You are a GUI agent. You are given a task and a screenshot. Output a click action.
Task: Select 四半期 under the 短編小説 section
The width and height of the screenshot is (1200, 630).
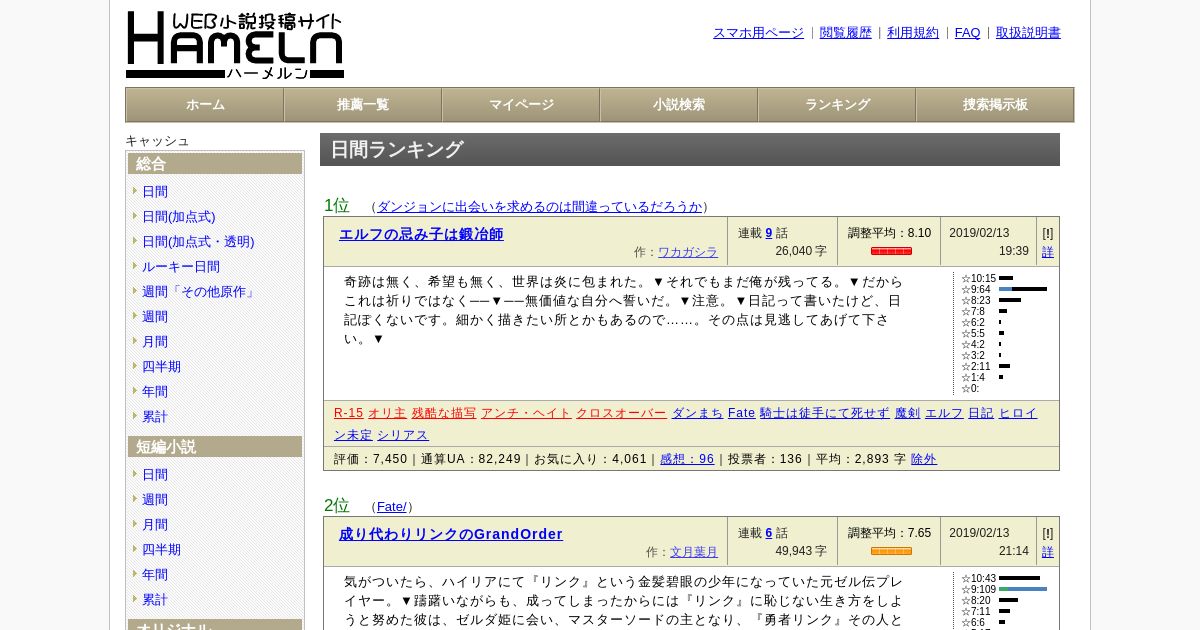click(161, 550)
